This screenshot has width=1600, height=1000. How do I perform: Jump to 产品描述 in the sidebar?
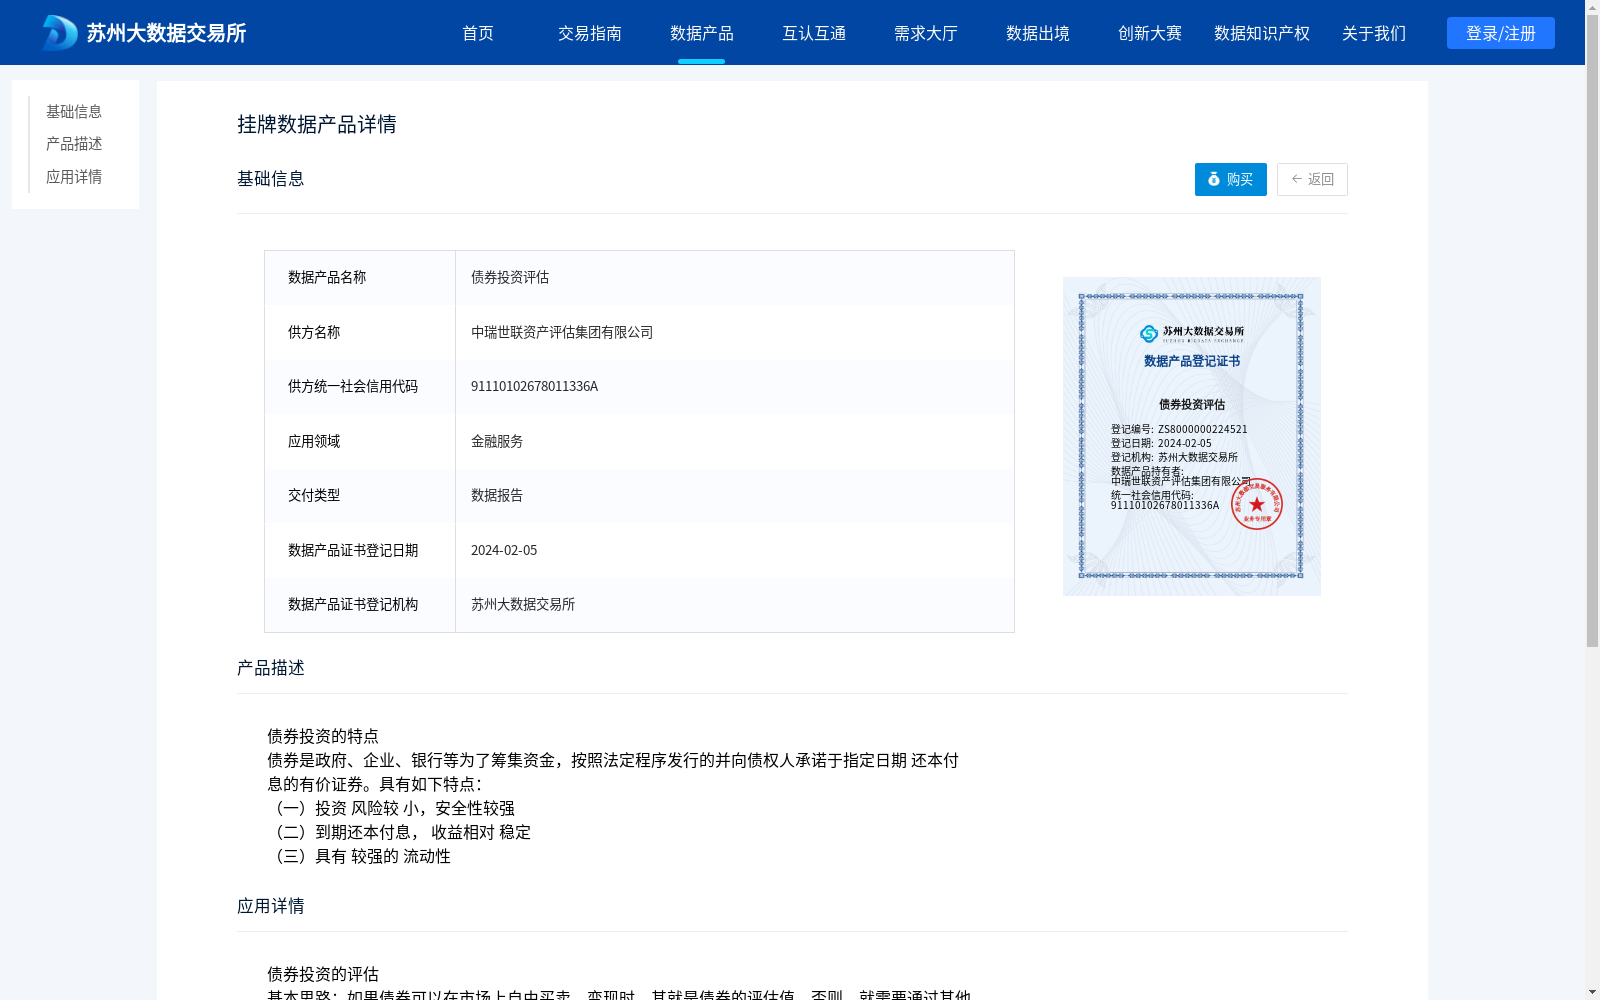(74, 144)
